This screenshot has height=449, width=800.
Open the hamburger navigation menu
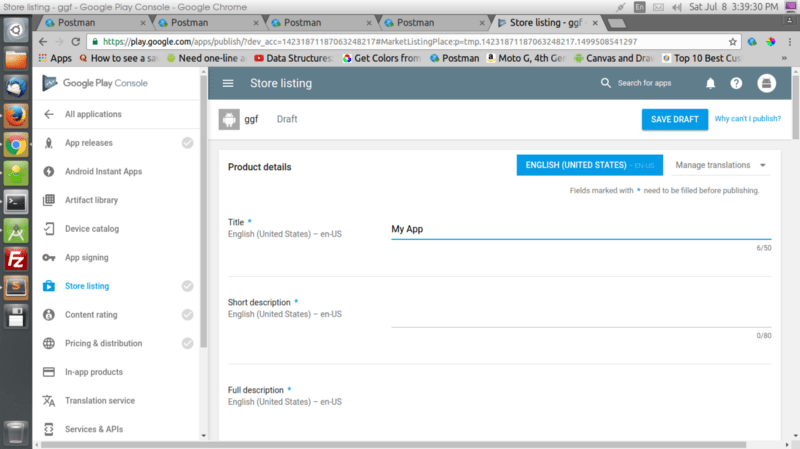(228, 83)
